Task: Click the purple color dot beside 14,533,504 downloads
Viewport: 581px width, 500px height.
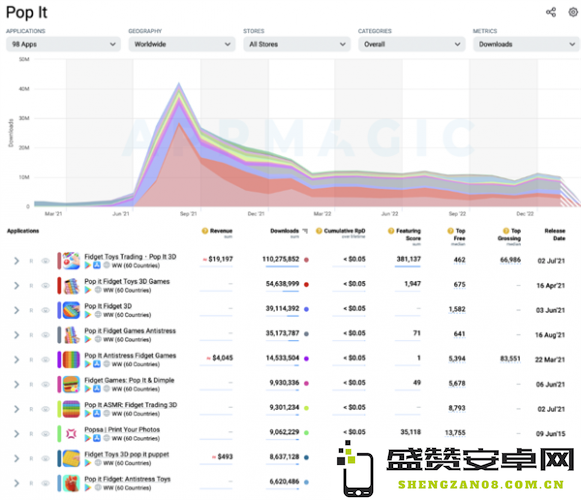Action: coord(306,358)
